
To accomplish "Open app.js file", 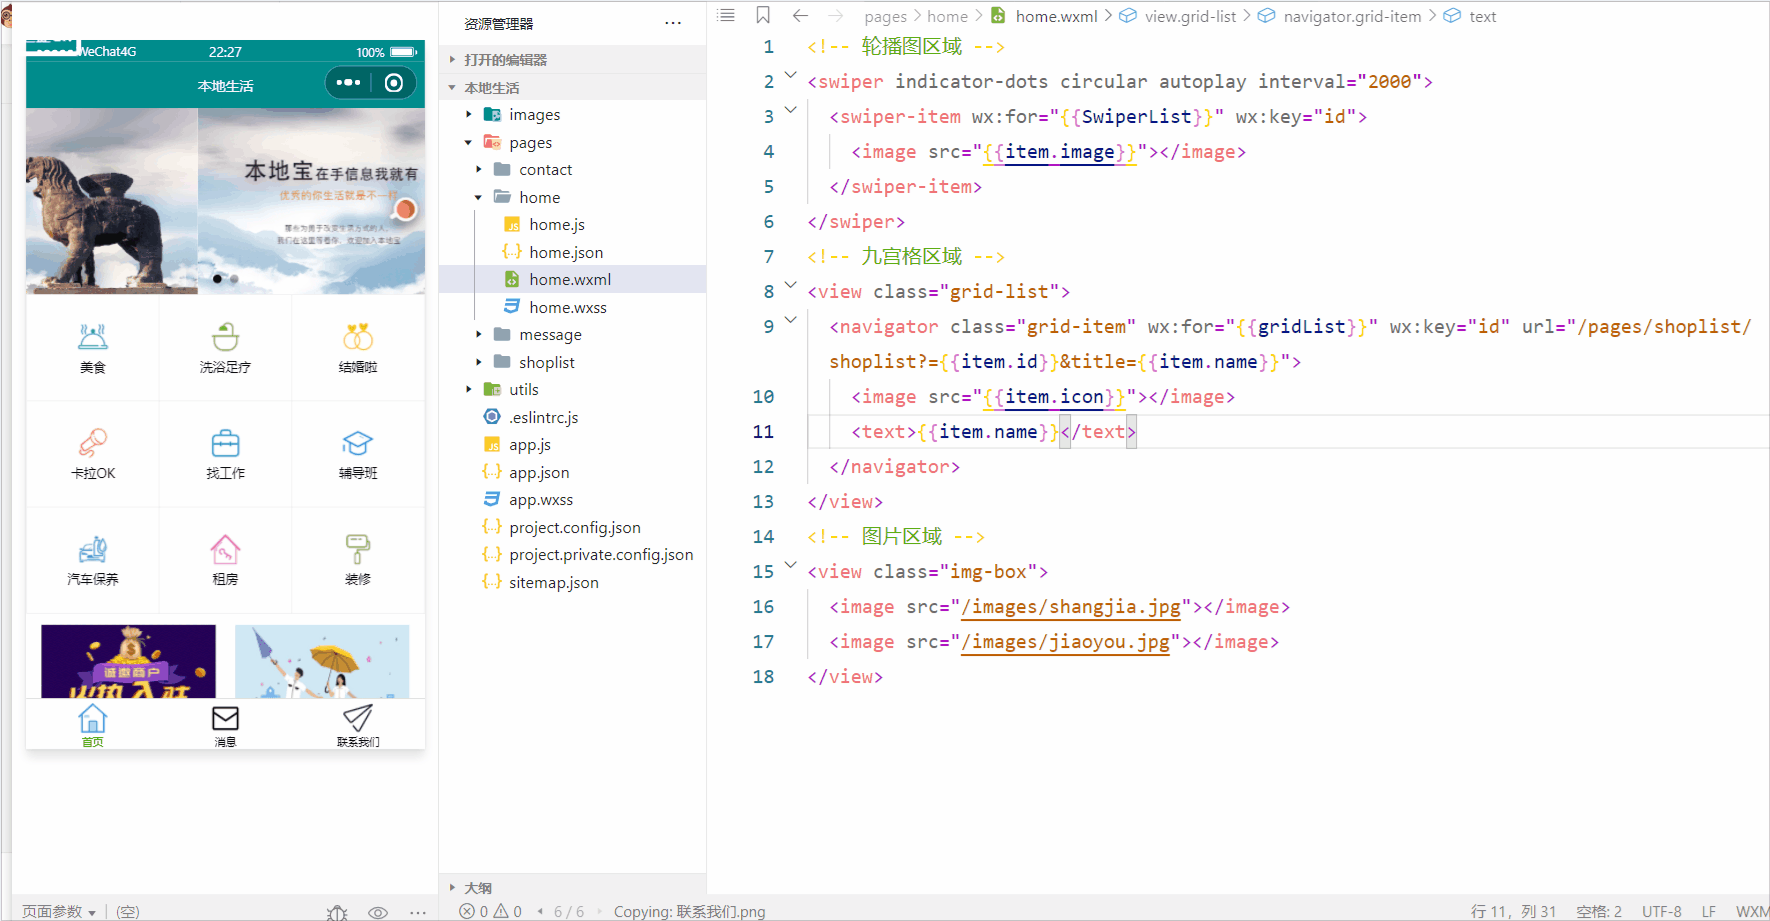I will click(x=530, y=445).
